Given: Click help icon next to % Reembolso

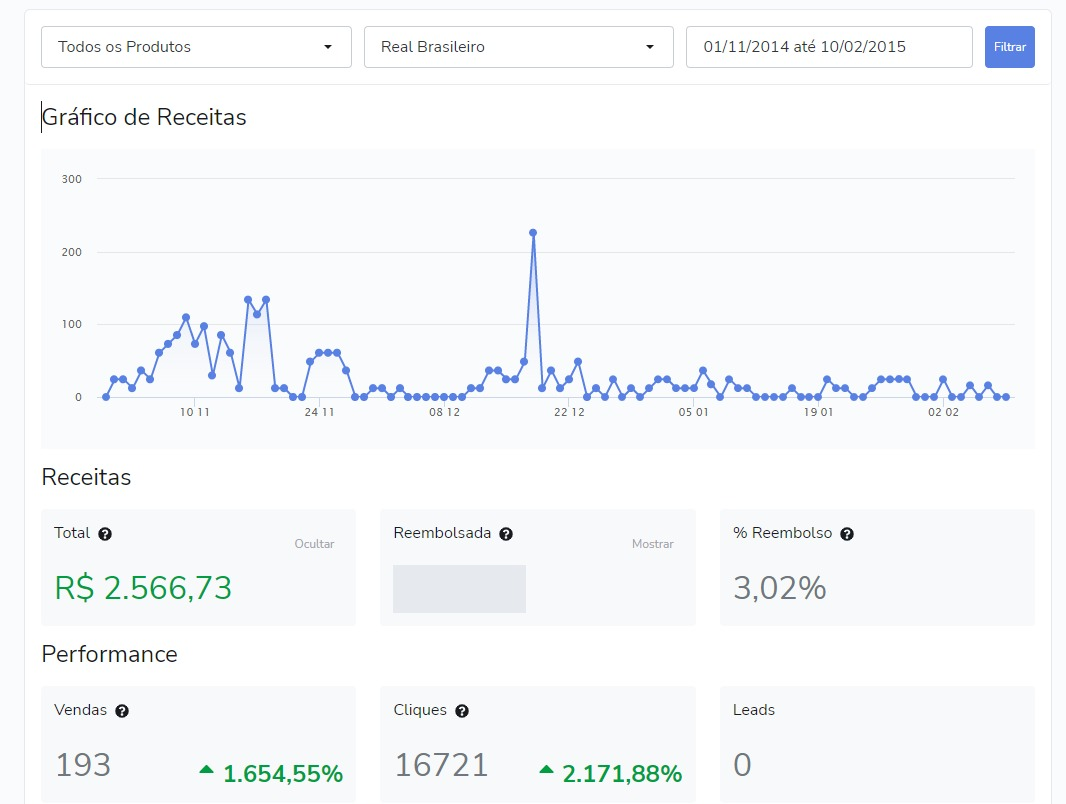Looking at the screenshot, I should (x=847, y=534).
